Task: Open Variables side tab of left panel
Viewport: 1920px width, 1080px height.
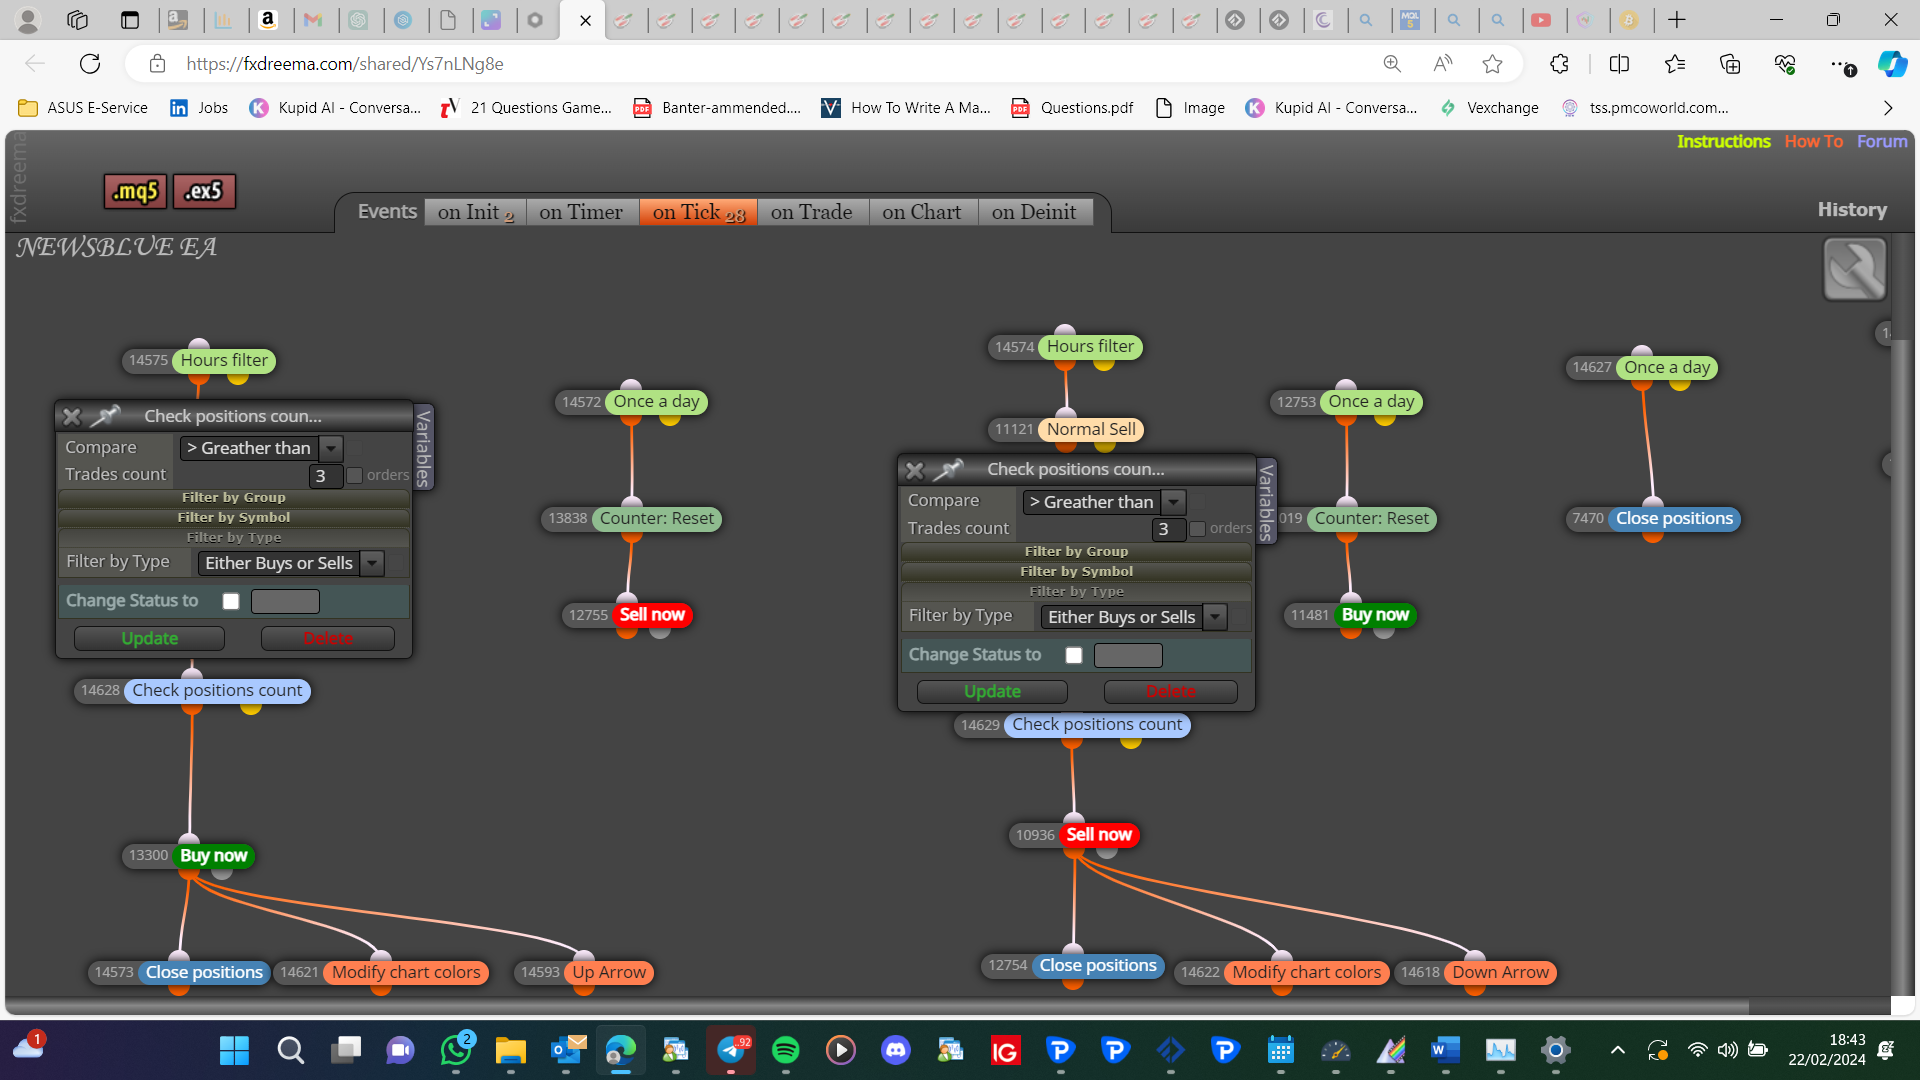Action: (424, 448)
